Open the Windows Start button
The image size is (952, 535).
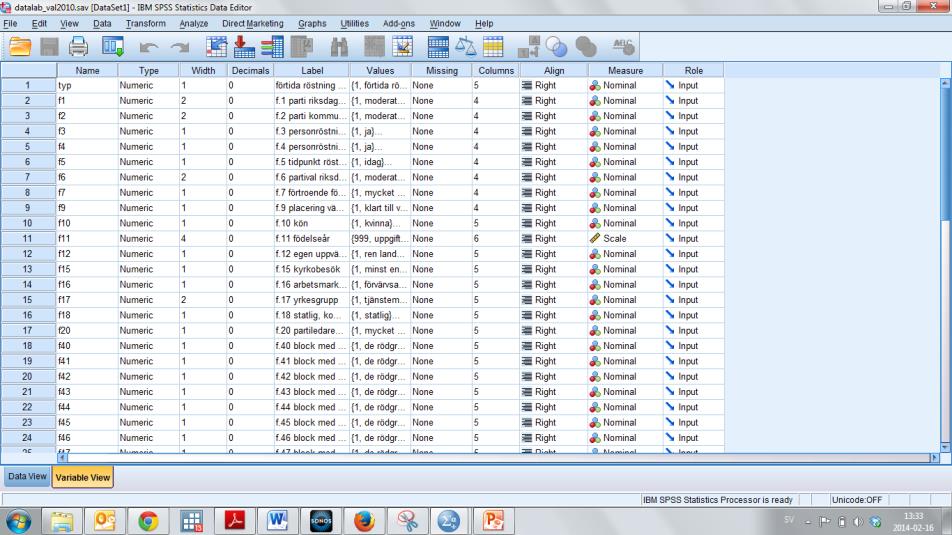tap(18, 522)
